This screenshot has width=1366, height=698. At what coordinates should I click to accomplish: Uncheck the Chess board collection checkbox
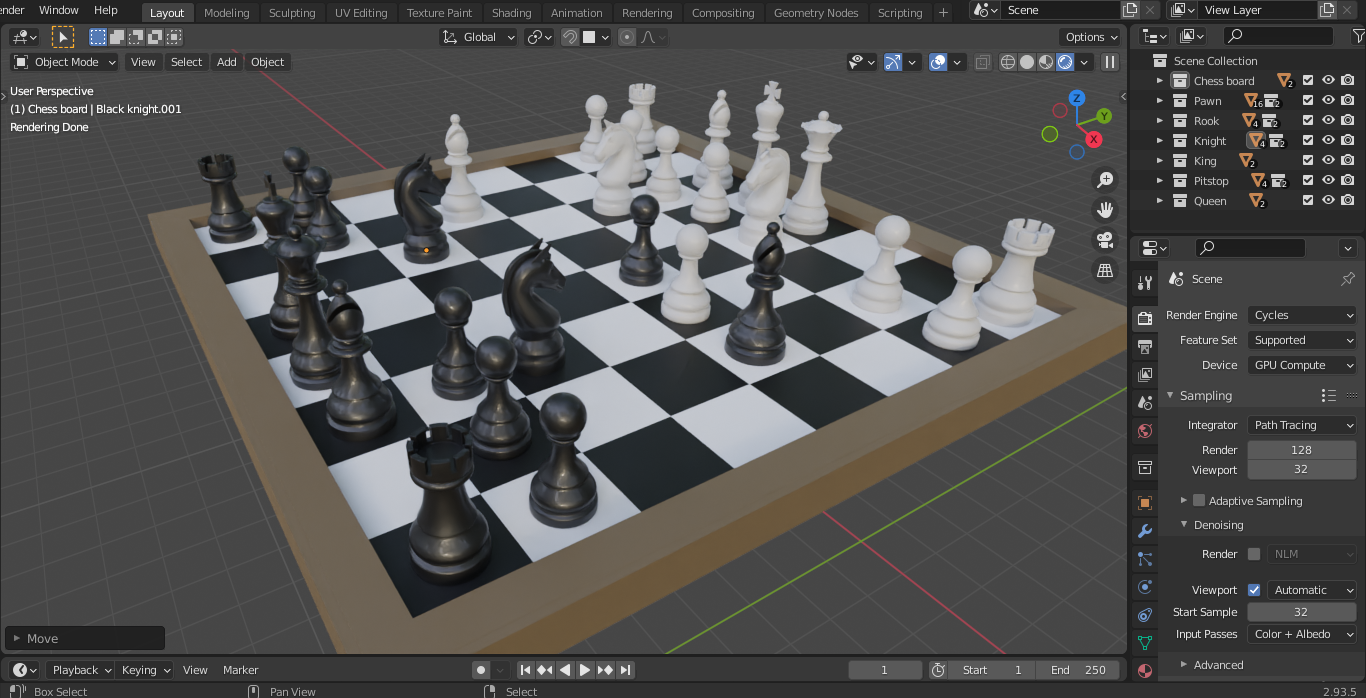tap(1307, 80)
